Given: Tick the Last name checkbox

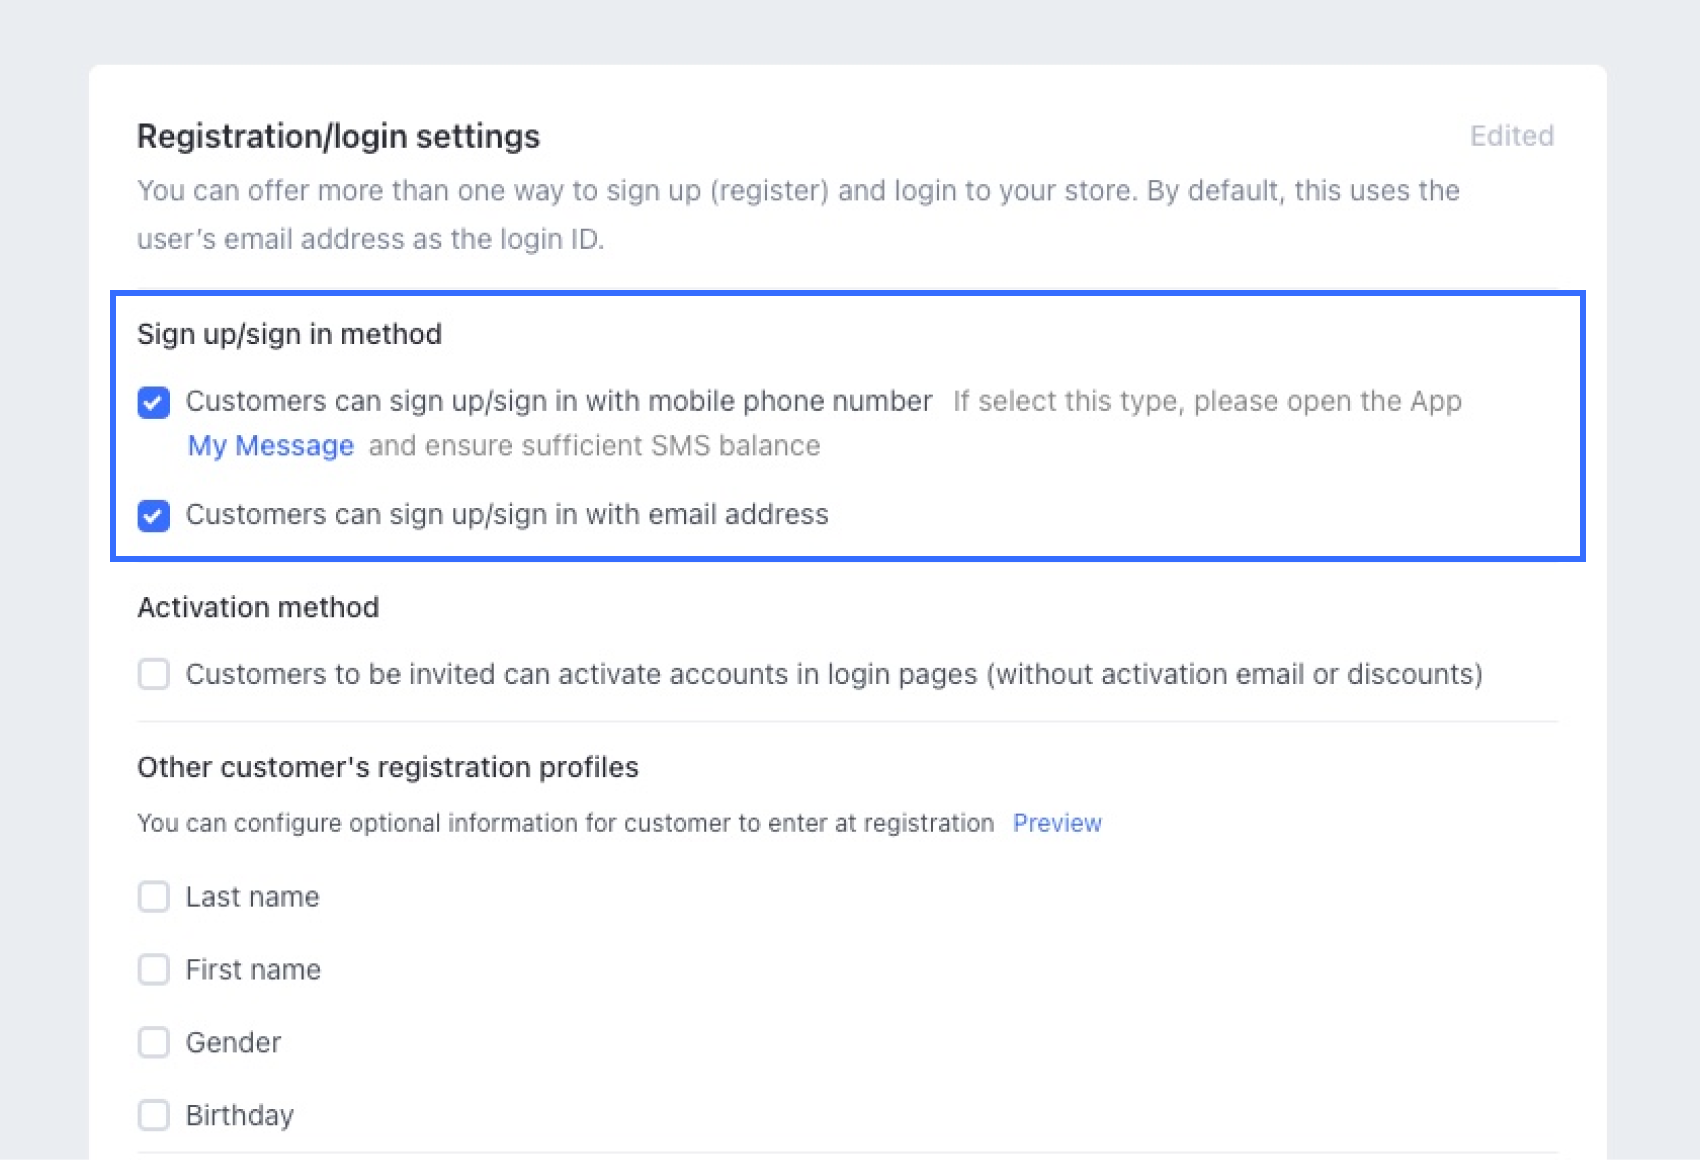Looking at the screenshot, I should click(154, 897).
